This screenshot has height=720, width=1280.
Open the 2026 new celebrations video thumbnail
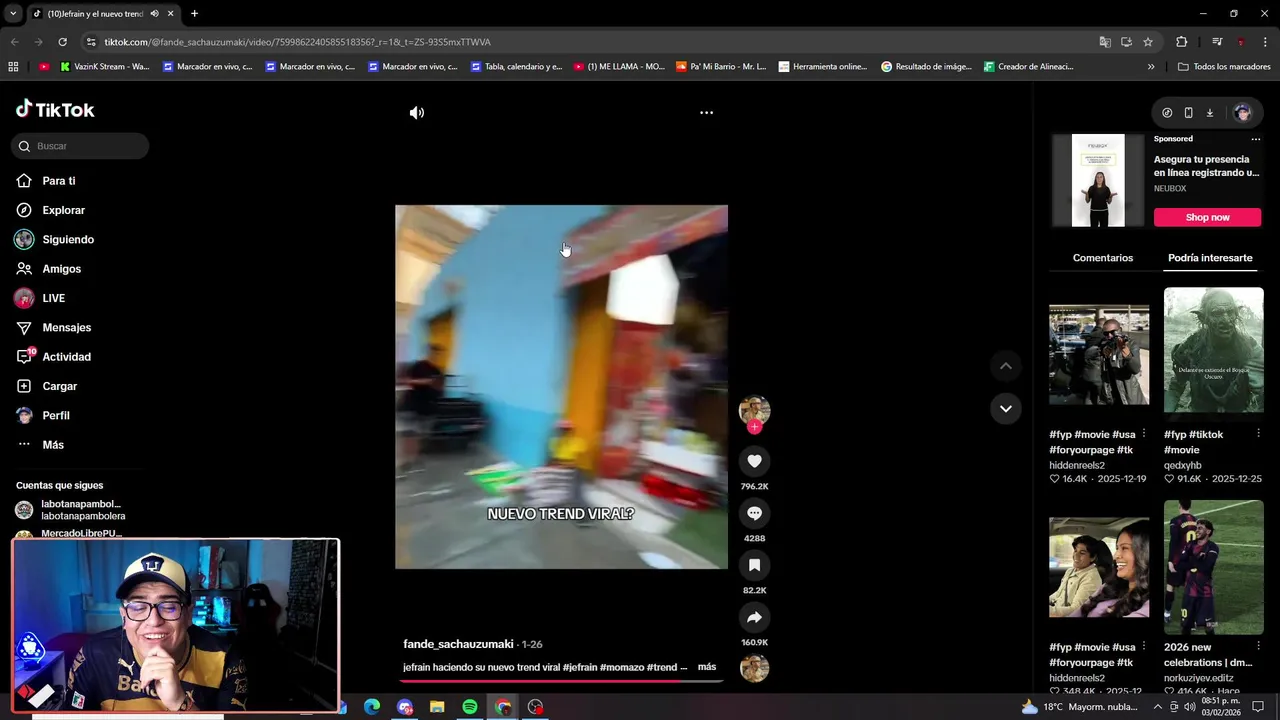click(x=1213, y=567)
